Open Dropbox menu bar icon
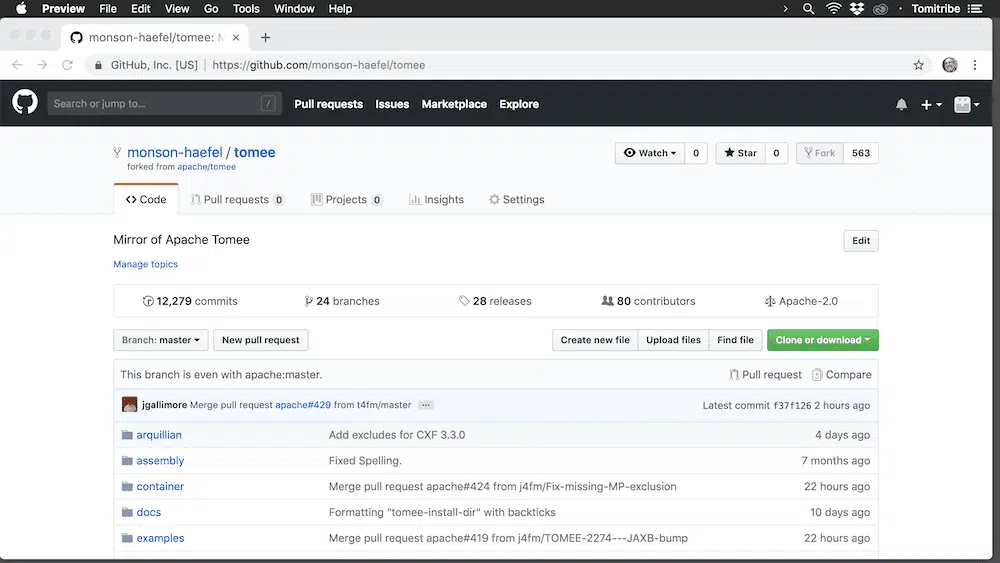The width and height of the screenshot is (1000, 563). pyautogui.click(x=857, y=9)
